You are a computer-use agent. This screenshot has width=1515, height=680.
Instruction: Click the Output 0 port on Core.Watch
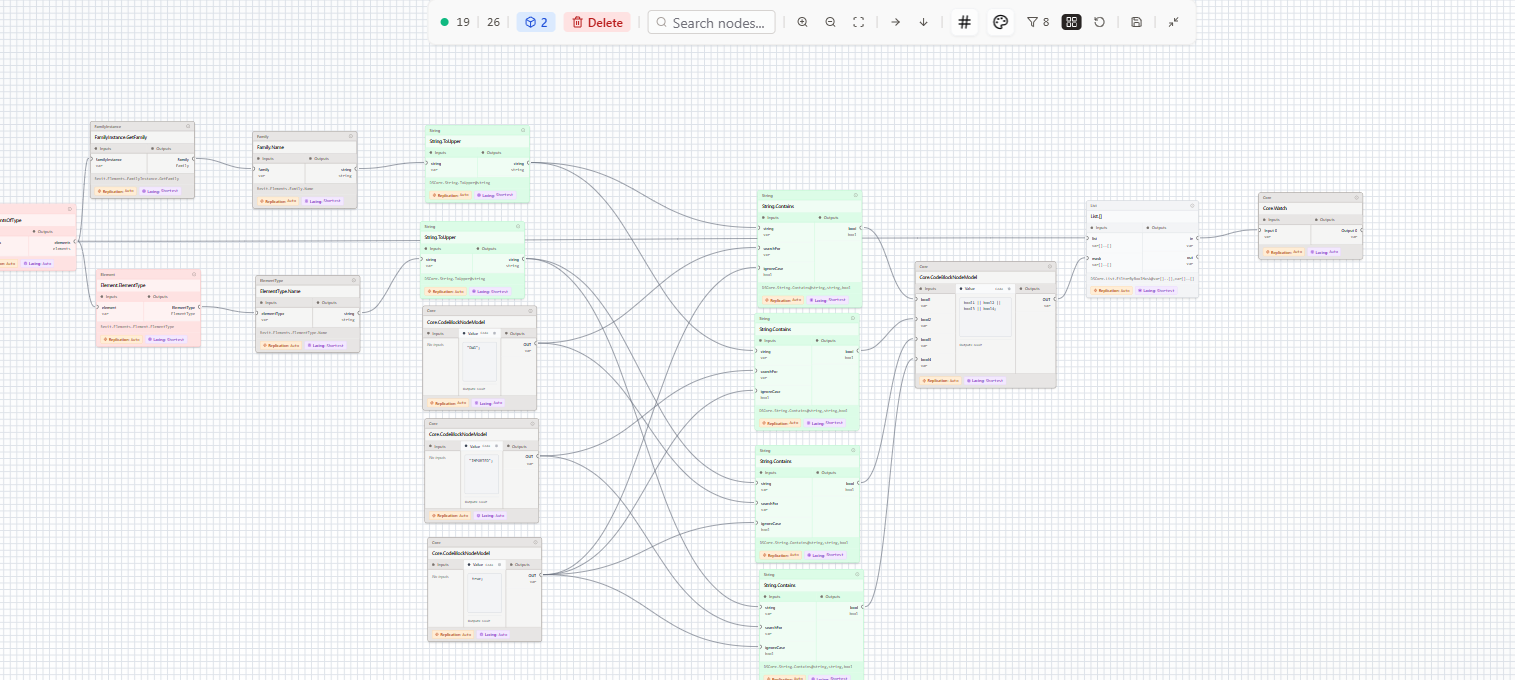pos(1362,230)
